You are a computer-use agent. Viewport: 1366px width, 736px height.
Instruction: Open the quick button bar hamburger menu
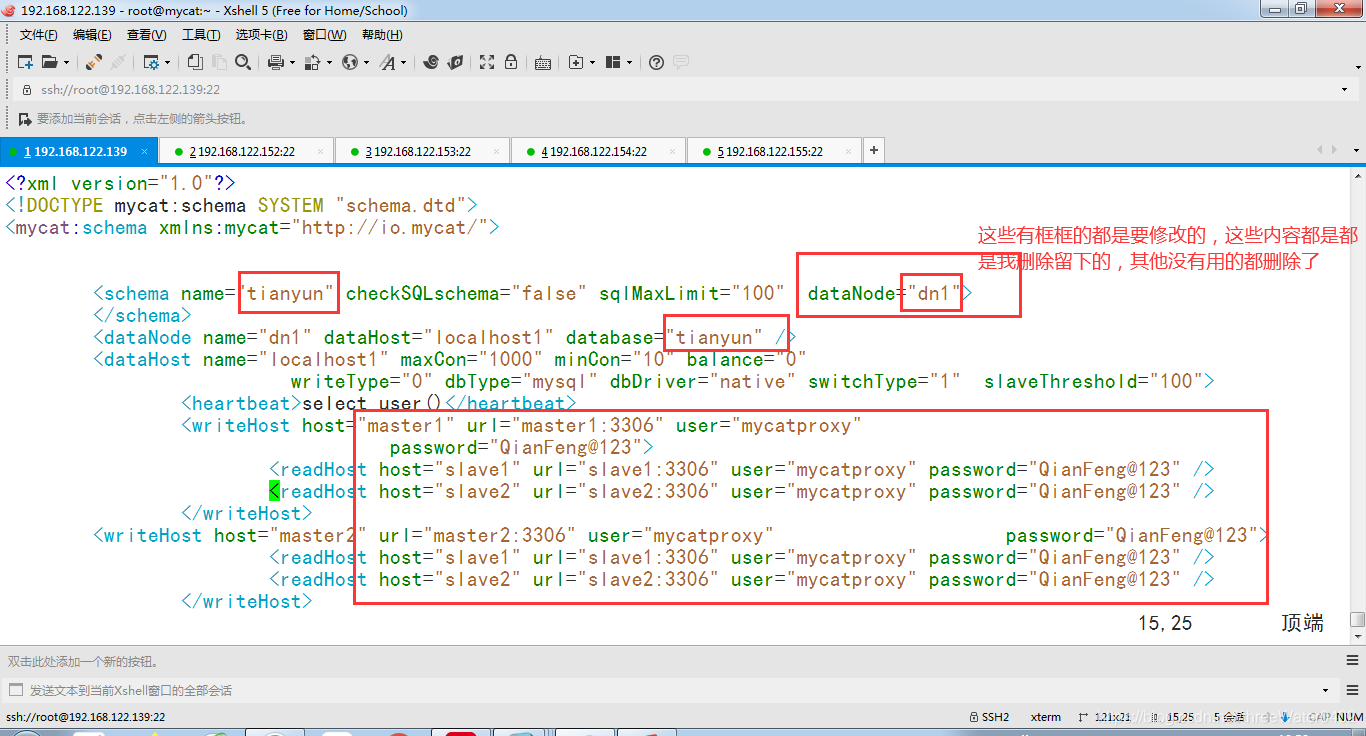coord(1354,661)
